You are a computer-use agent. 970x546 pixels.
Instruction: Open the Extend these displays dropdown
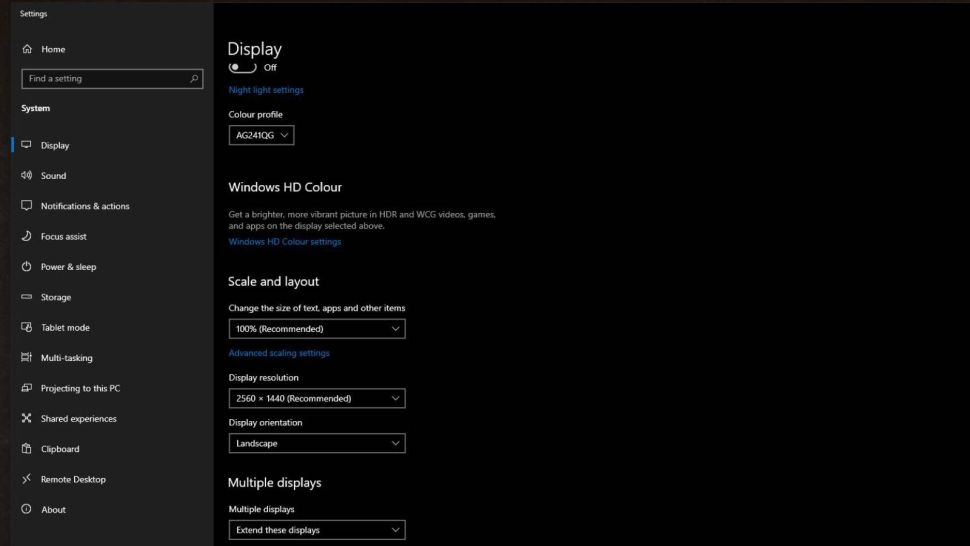316,530
